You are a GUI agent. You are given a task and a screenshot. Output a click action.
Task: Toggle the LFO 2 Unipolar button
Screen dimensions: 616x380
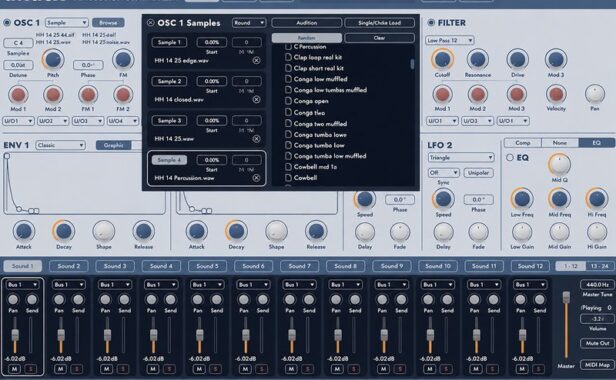coord(478,173)
